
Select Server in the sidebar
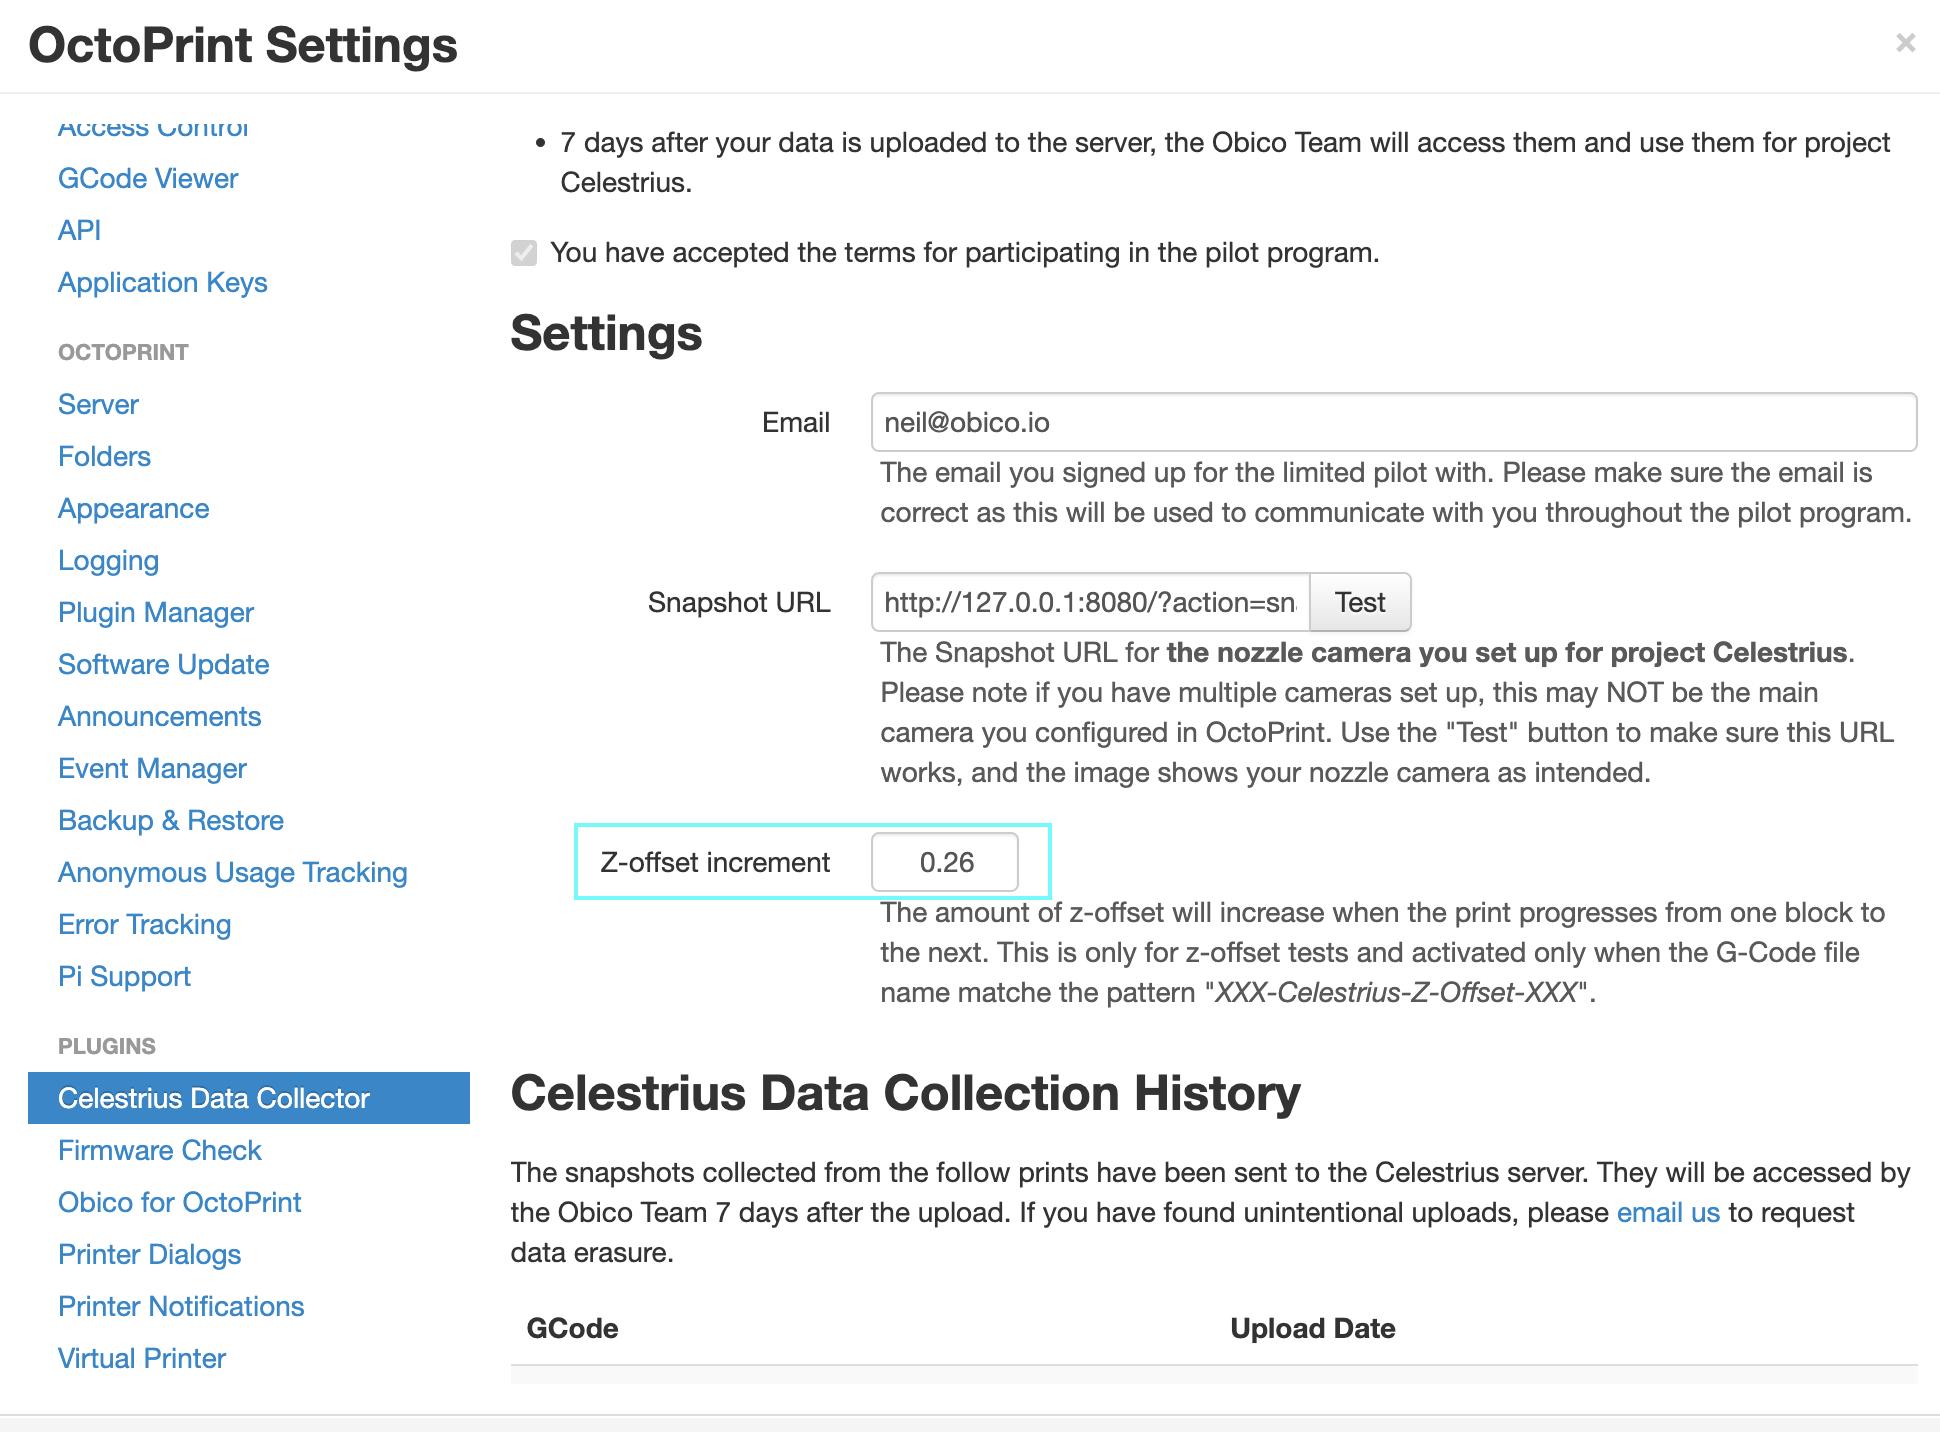pos(98,404)
